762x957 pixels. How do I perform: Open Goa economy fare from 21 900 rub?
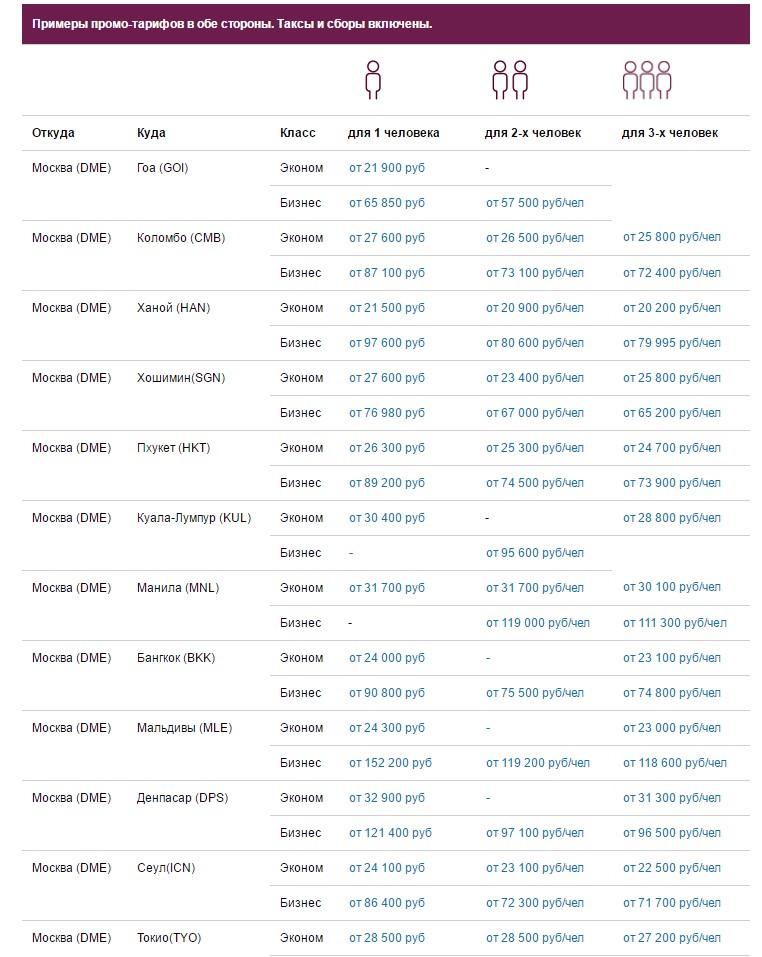(386, 168)
